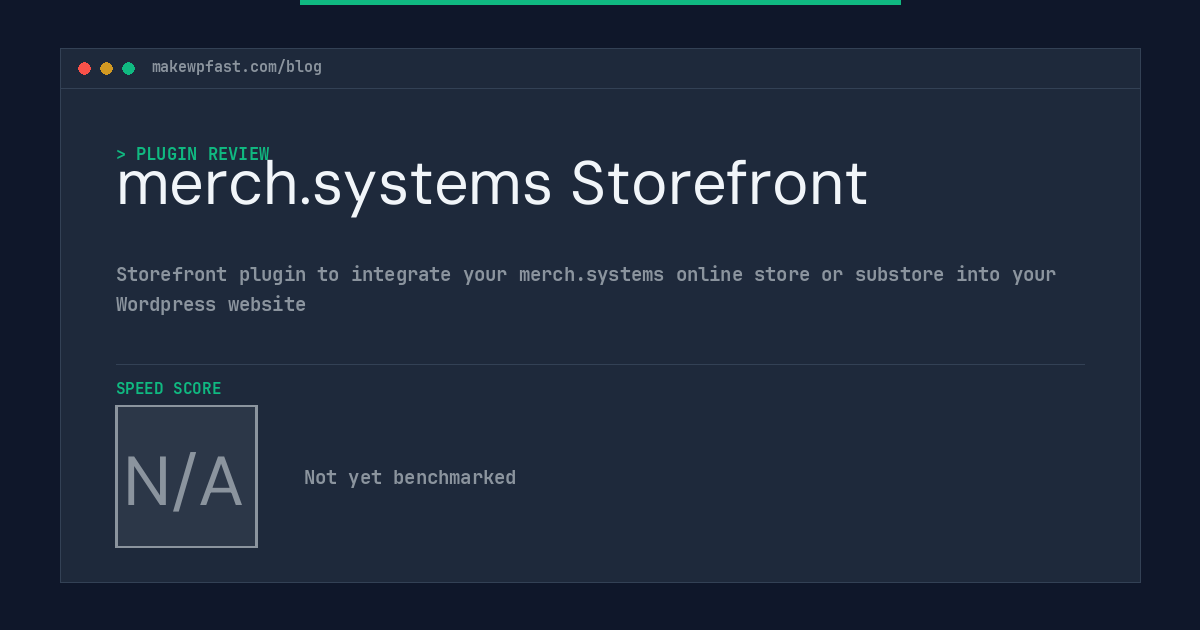Click the Storefront plugin description paragraph
1200x630 pixels.
[586, 289]
